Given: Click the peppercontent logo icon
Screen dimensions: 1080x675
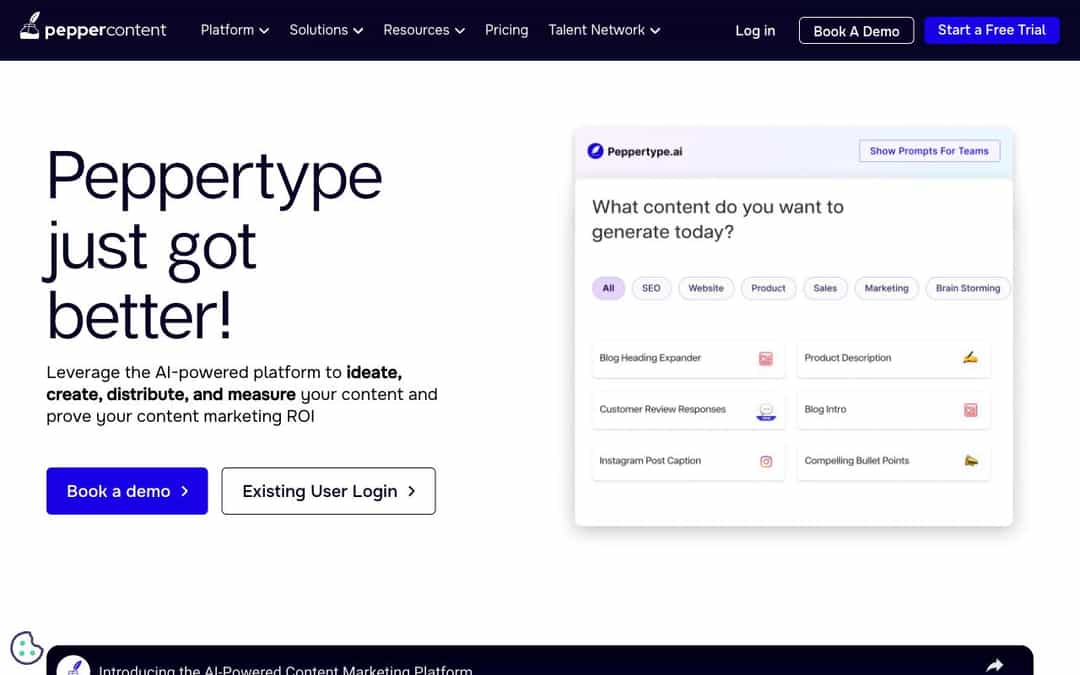Looking at the screenshot, I should (31, 27).
